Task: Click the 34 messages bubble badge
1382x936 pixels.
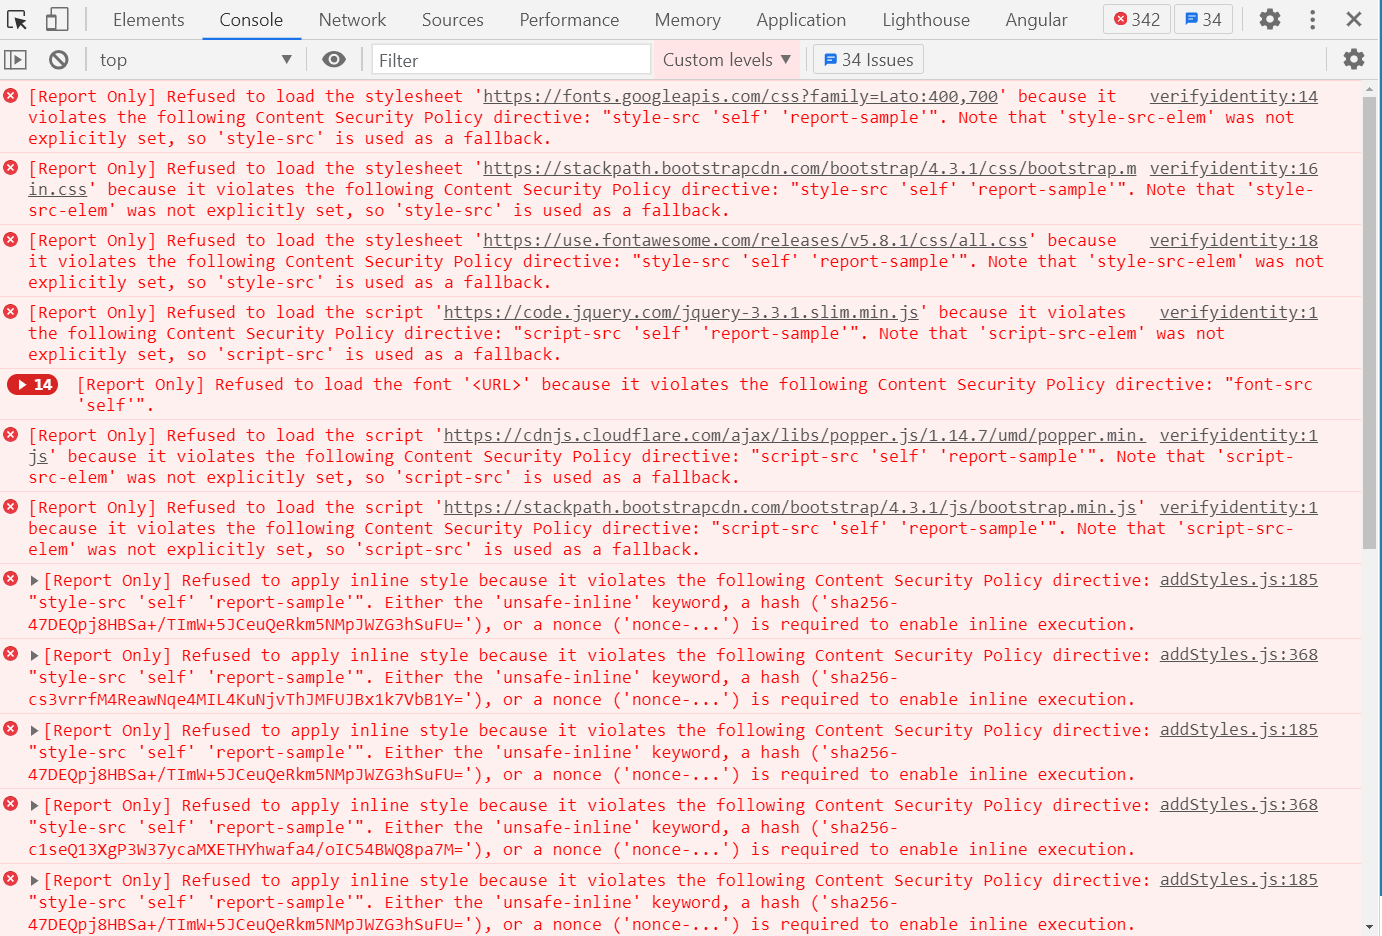Action: [1203, 19]
